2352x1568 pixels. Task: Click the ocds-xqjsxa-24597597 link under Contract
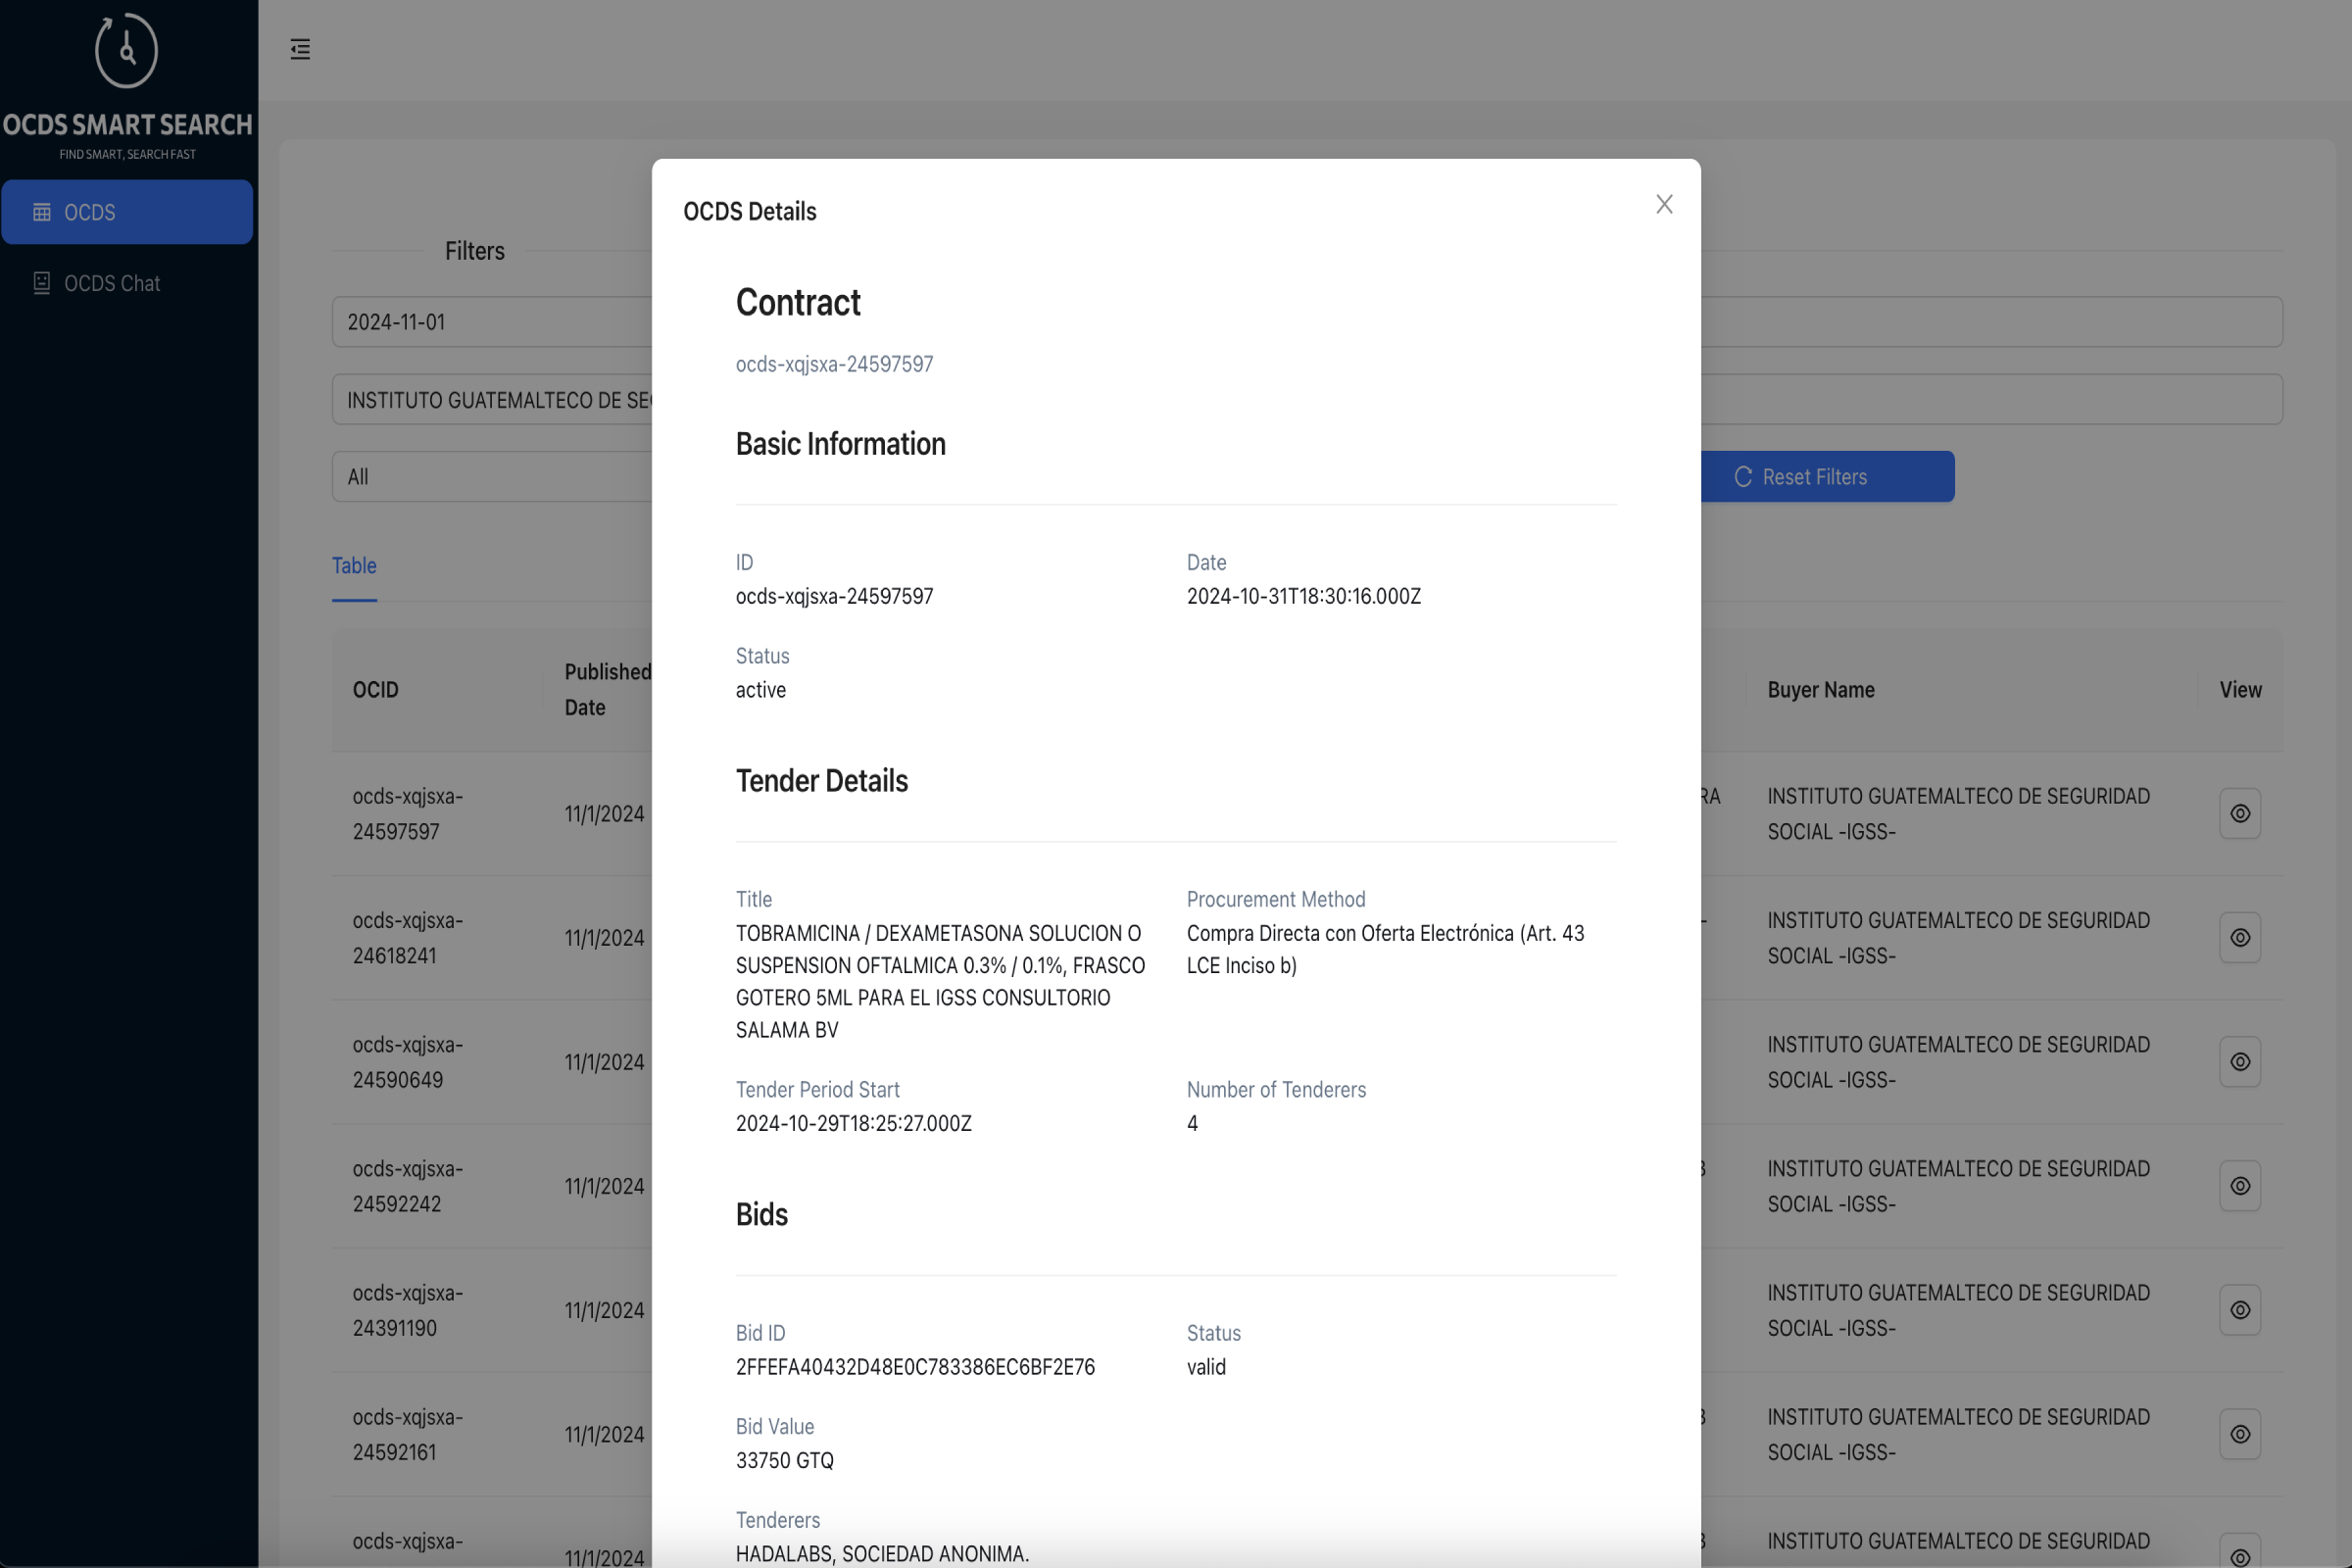(834, 364)
